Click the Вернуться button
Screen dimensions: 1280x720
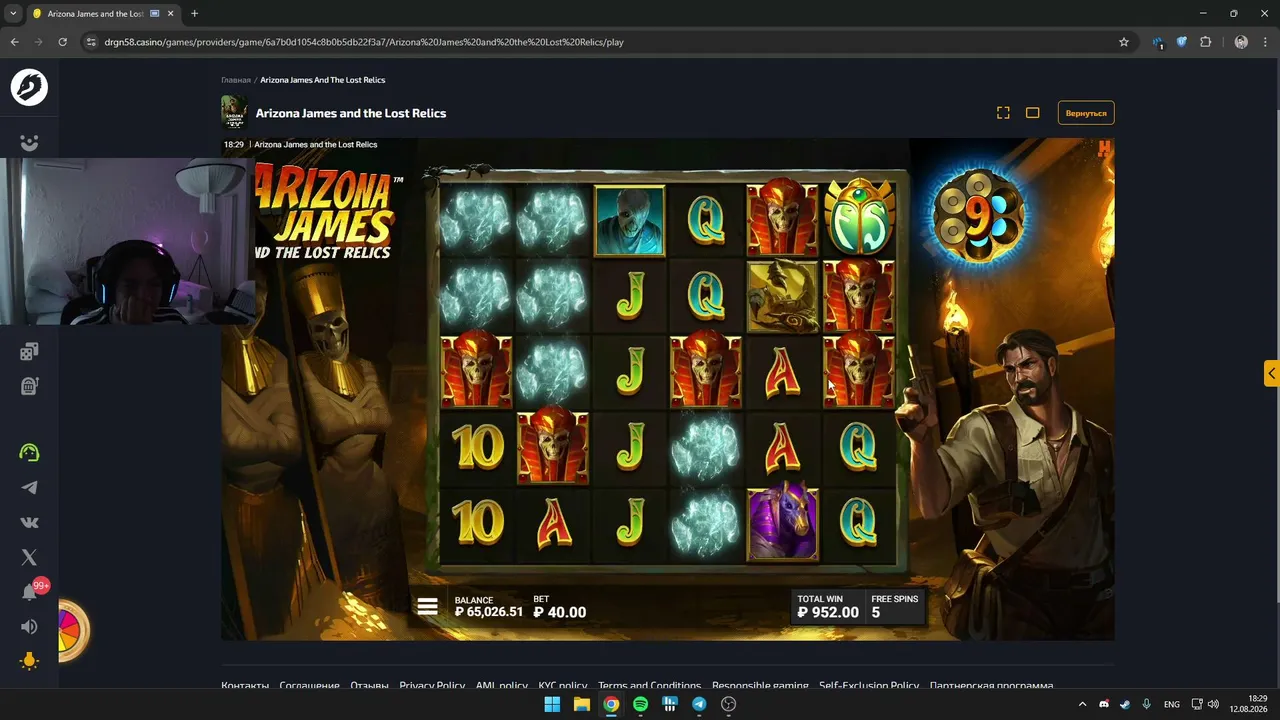(1086, 113)
